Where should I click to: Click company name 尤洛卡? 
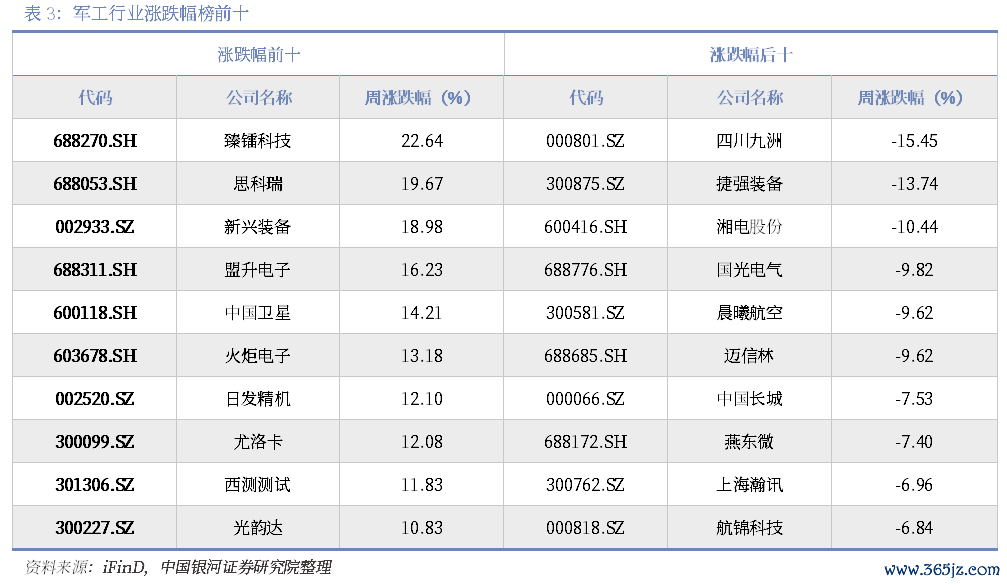click(x=258, y=442)
